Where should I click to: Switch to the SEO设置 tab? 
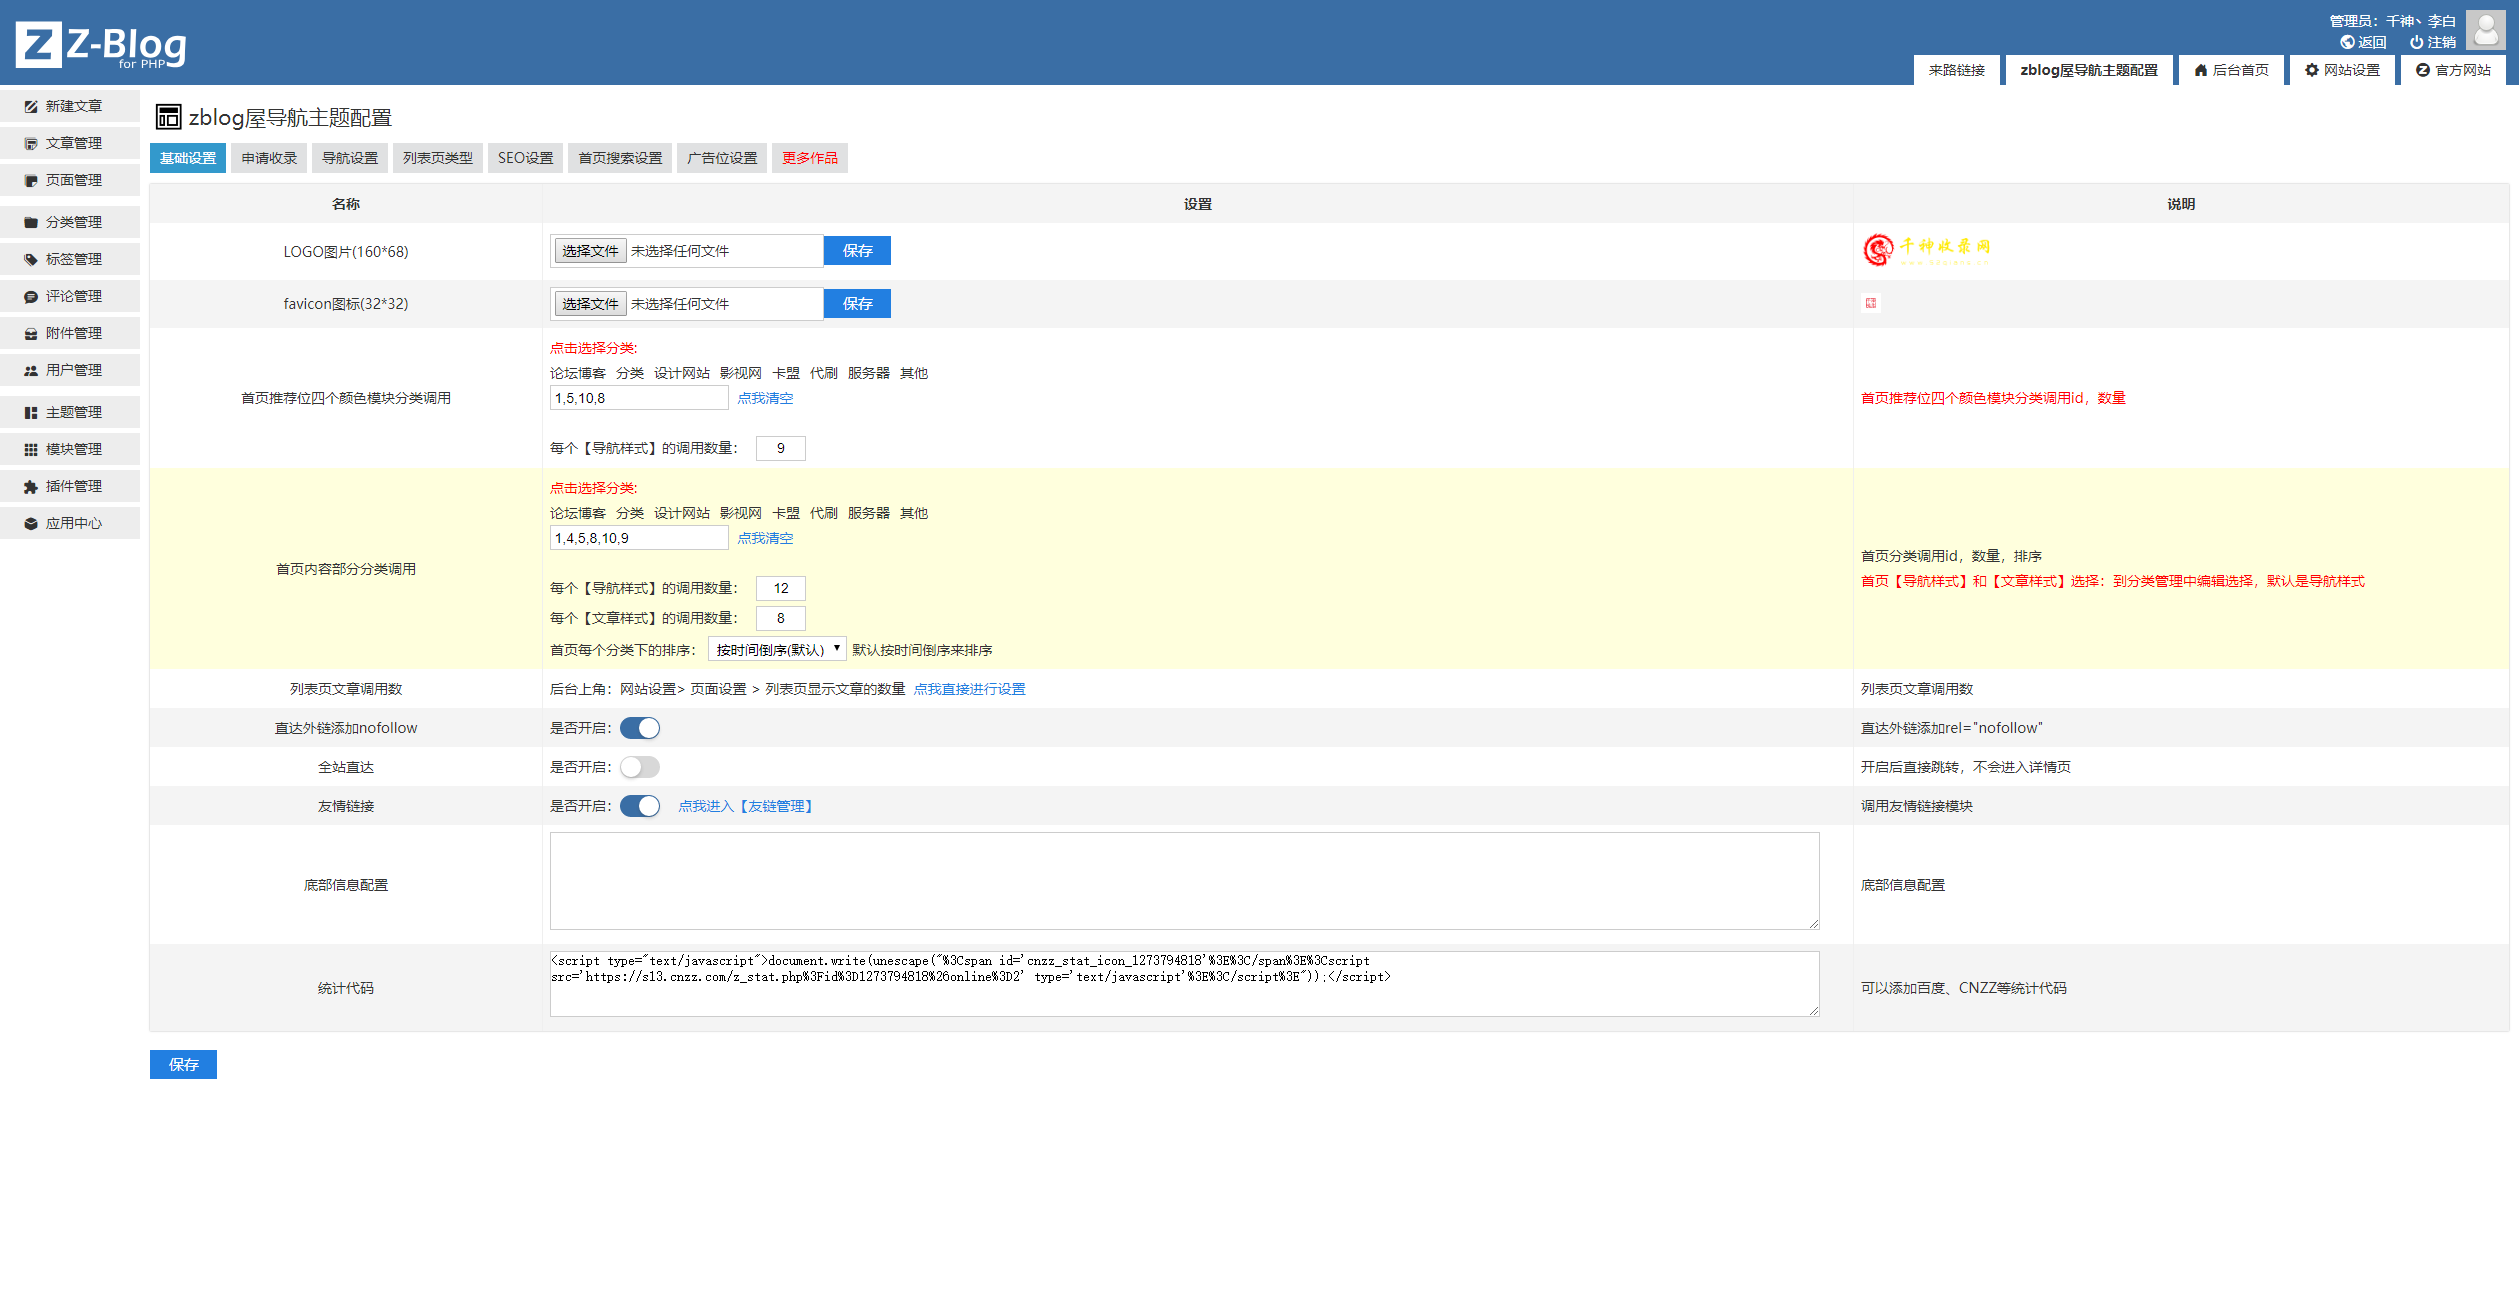[525, 158]
